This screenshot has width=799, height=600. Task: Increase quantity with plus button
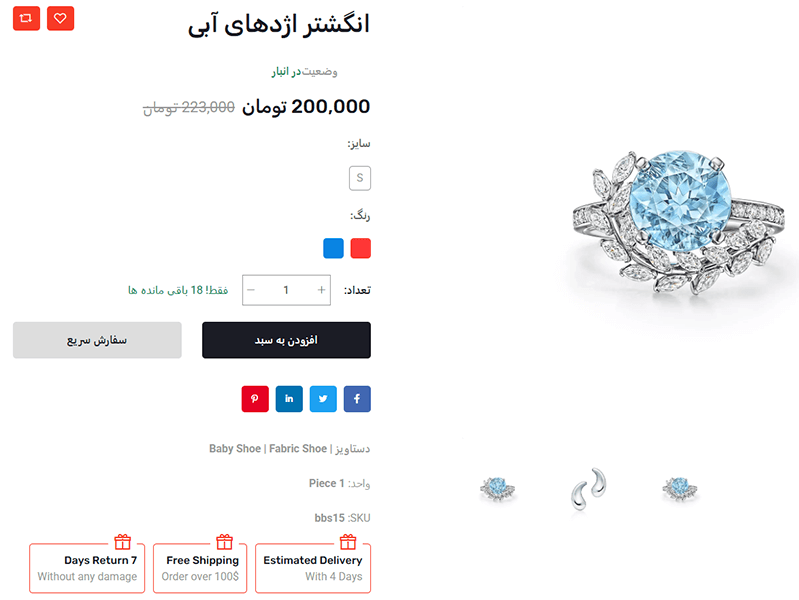tap(321, 290)
